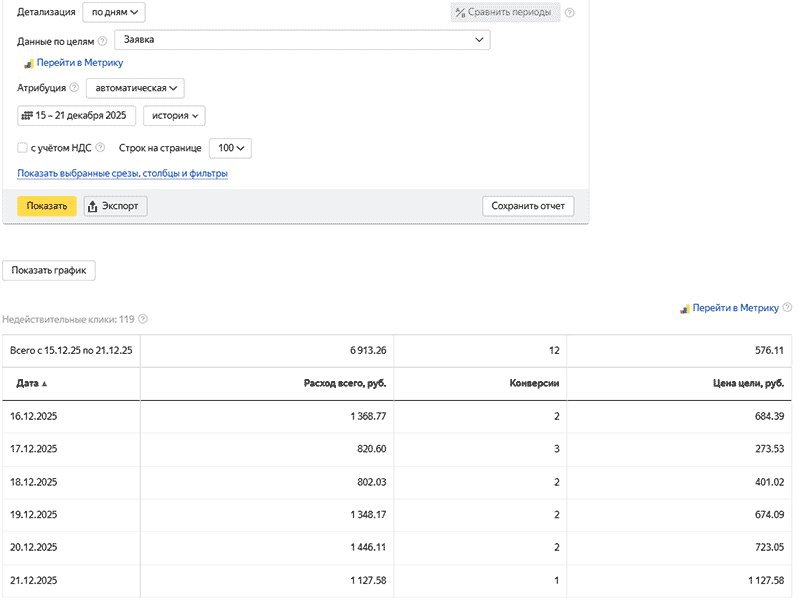800x602 pixels.
Task: Open the автоматическая attribution dropdown
Action: click(133, 88)
